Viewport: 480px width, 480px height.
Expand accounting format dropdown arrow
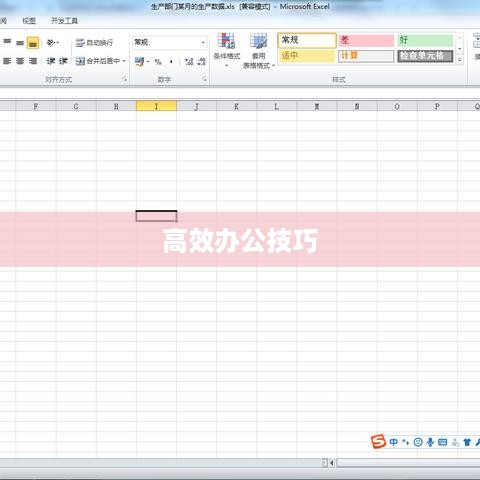tap(148, 61)
